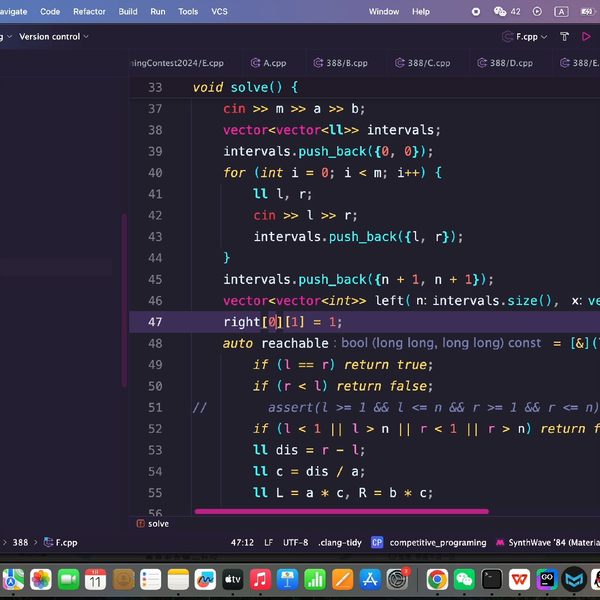Open the LF line separator selector
The width and height of the screenshot is (600, 600).
(x=268, y=542)
